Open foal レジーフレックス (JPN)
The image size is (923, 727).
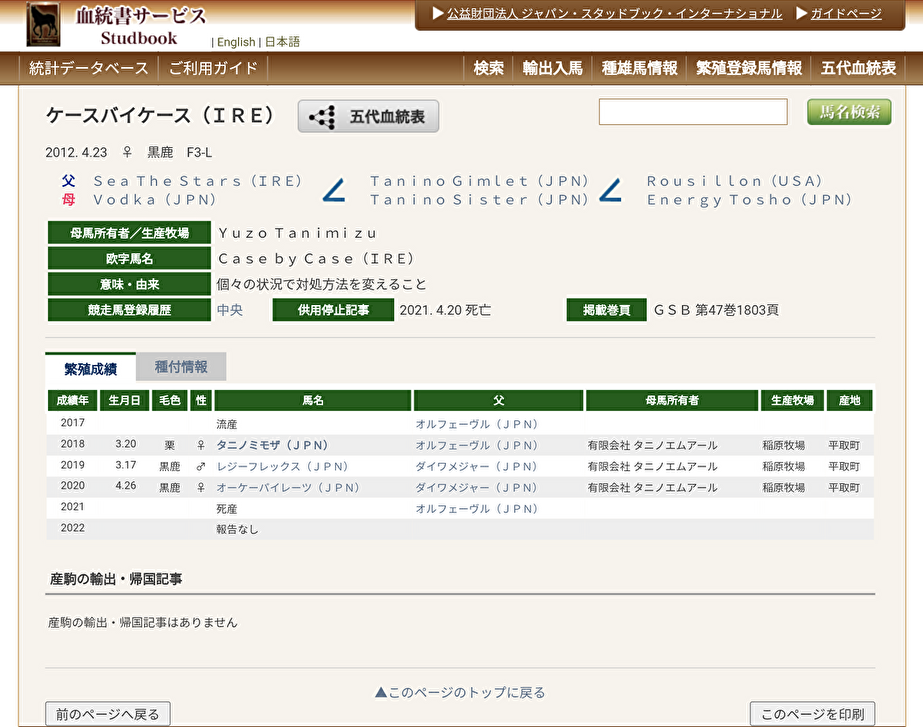(x=282, y=466)
